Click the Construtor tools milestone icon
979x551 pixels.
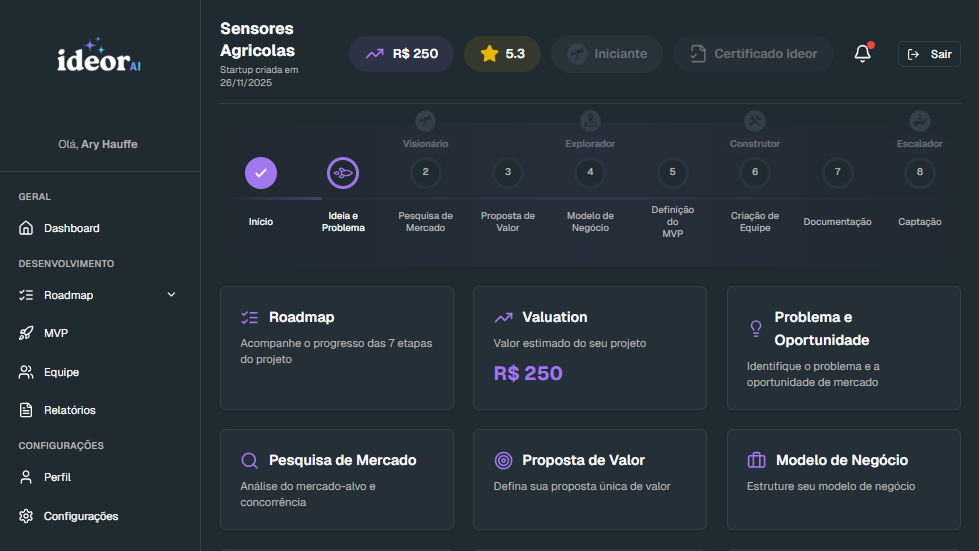755,121
